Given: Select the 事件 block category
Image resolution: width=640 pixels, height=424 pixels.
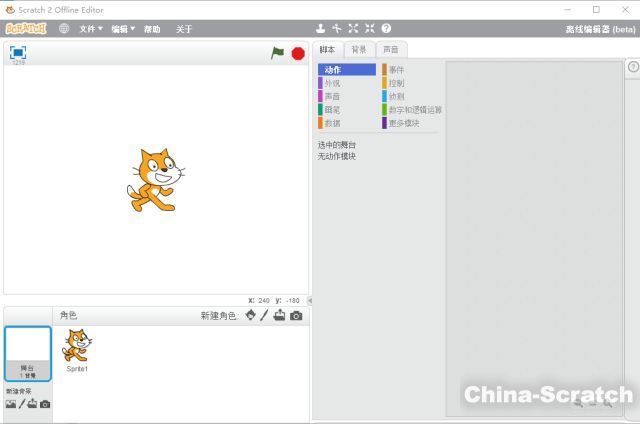Looking at the screenshot, I should click(396, 70).
